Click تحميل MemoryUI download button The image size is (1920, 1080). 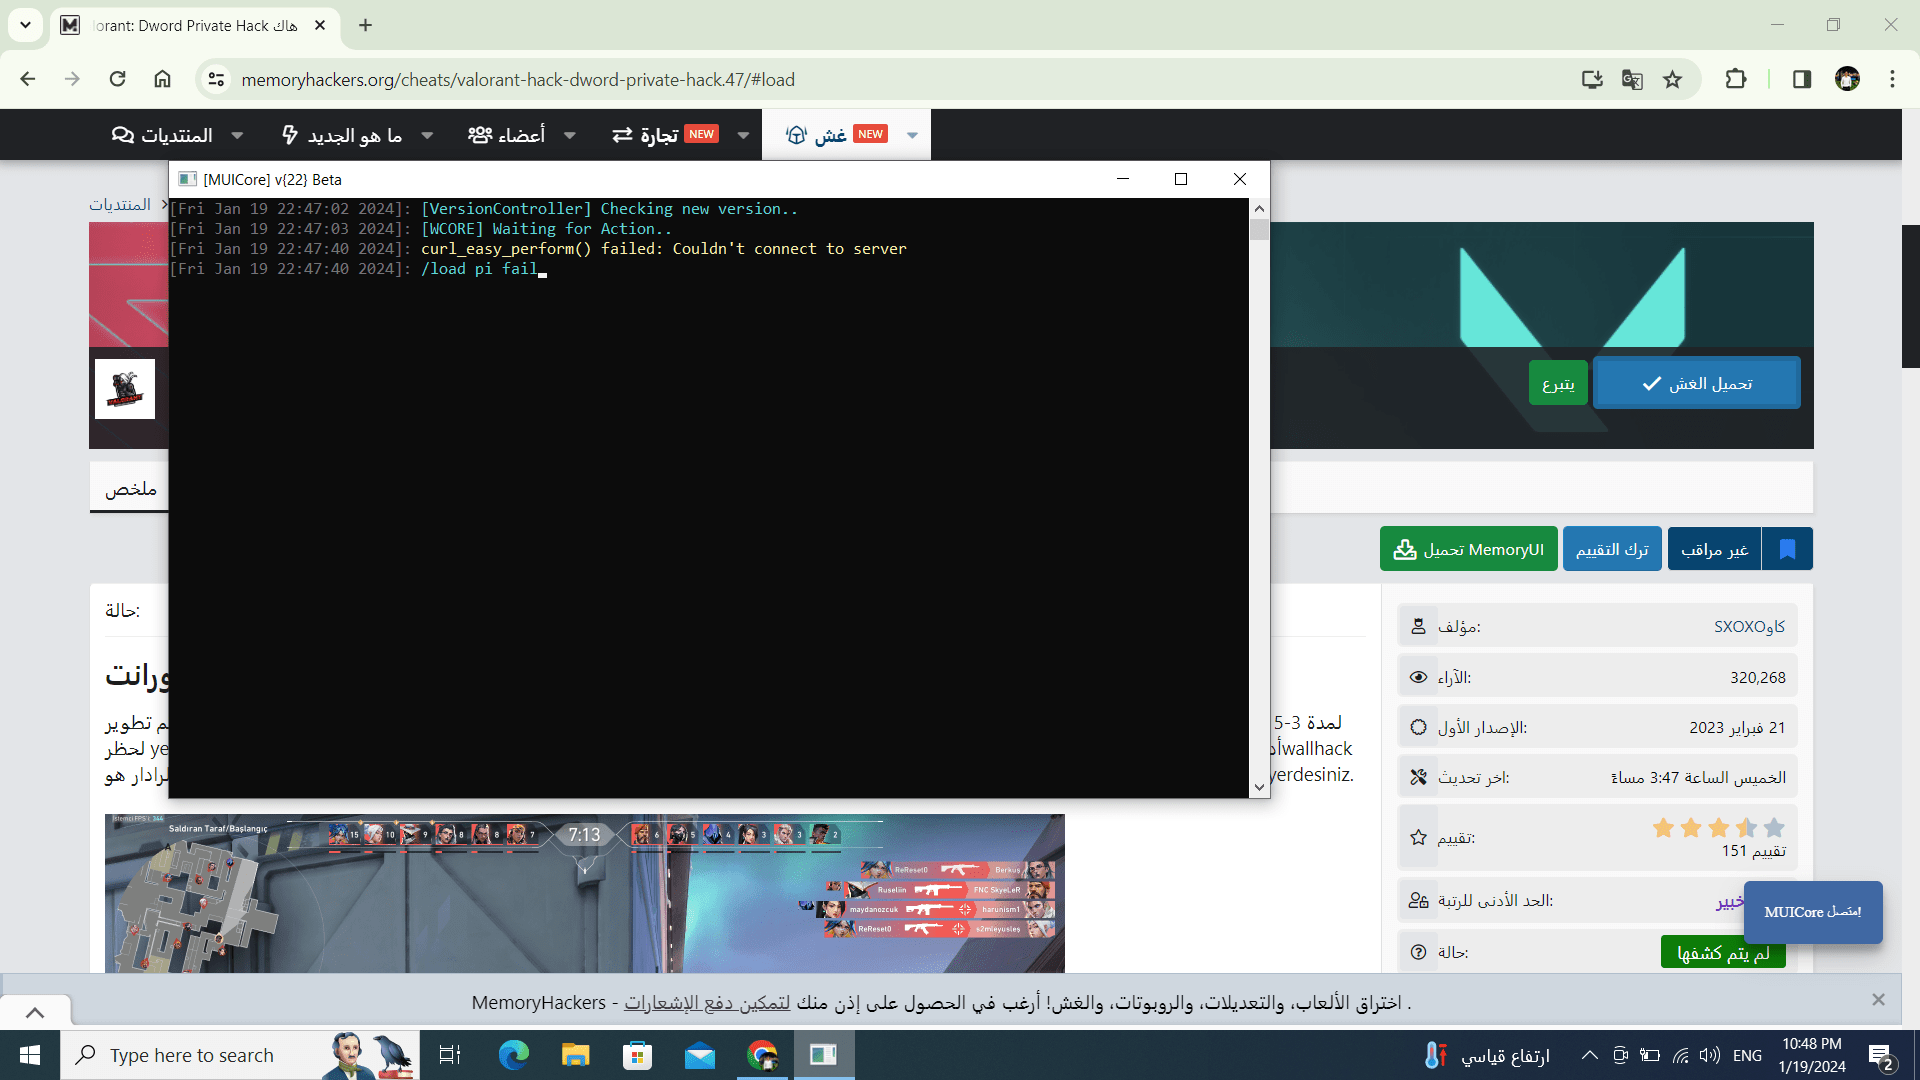(1468, 549)
